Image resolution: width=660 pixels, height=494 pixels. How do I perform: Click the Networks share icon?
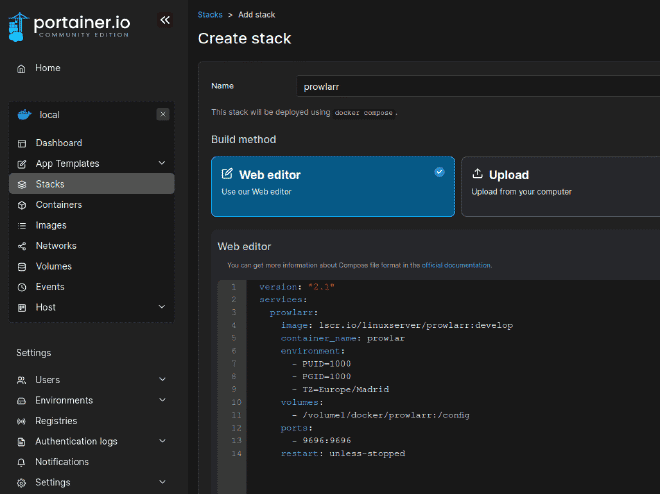(22, 246)
